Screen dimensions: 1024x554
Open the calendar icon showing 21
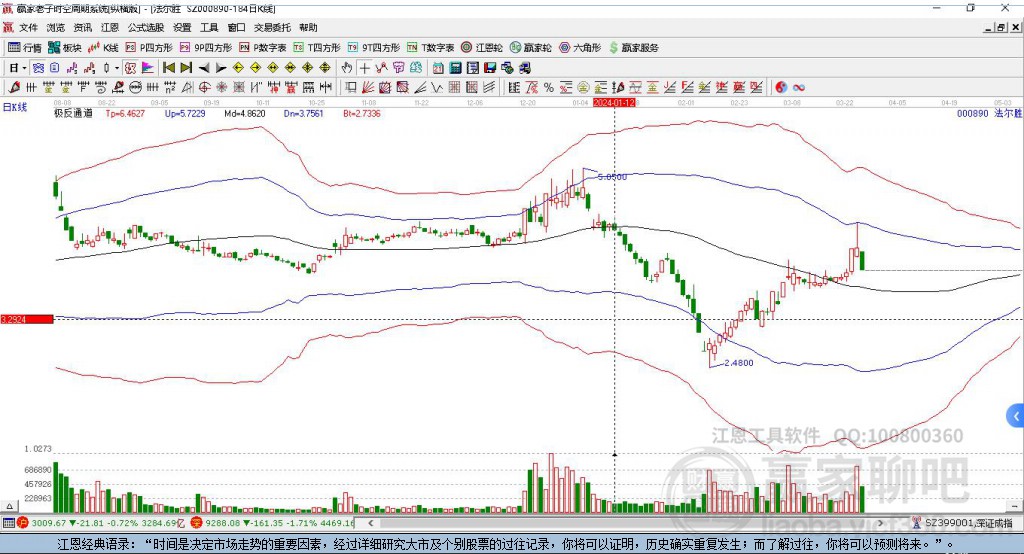[438, 68]
